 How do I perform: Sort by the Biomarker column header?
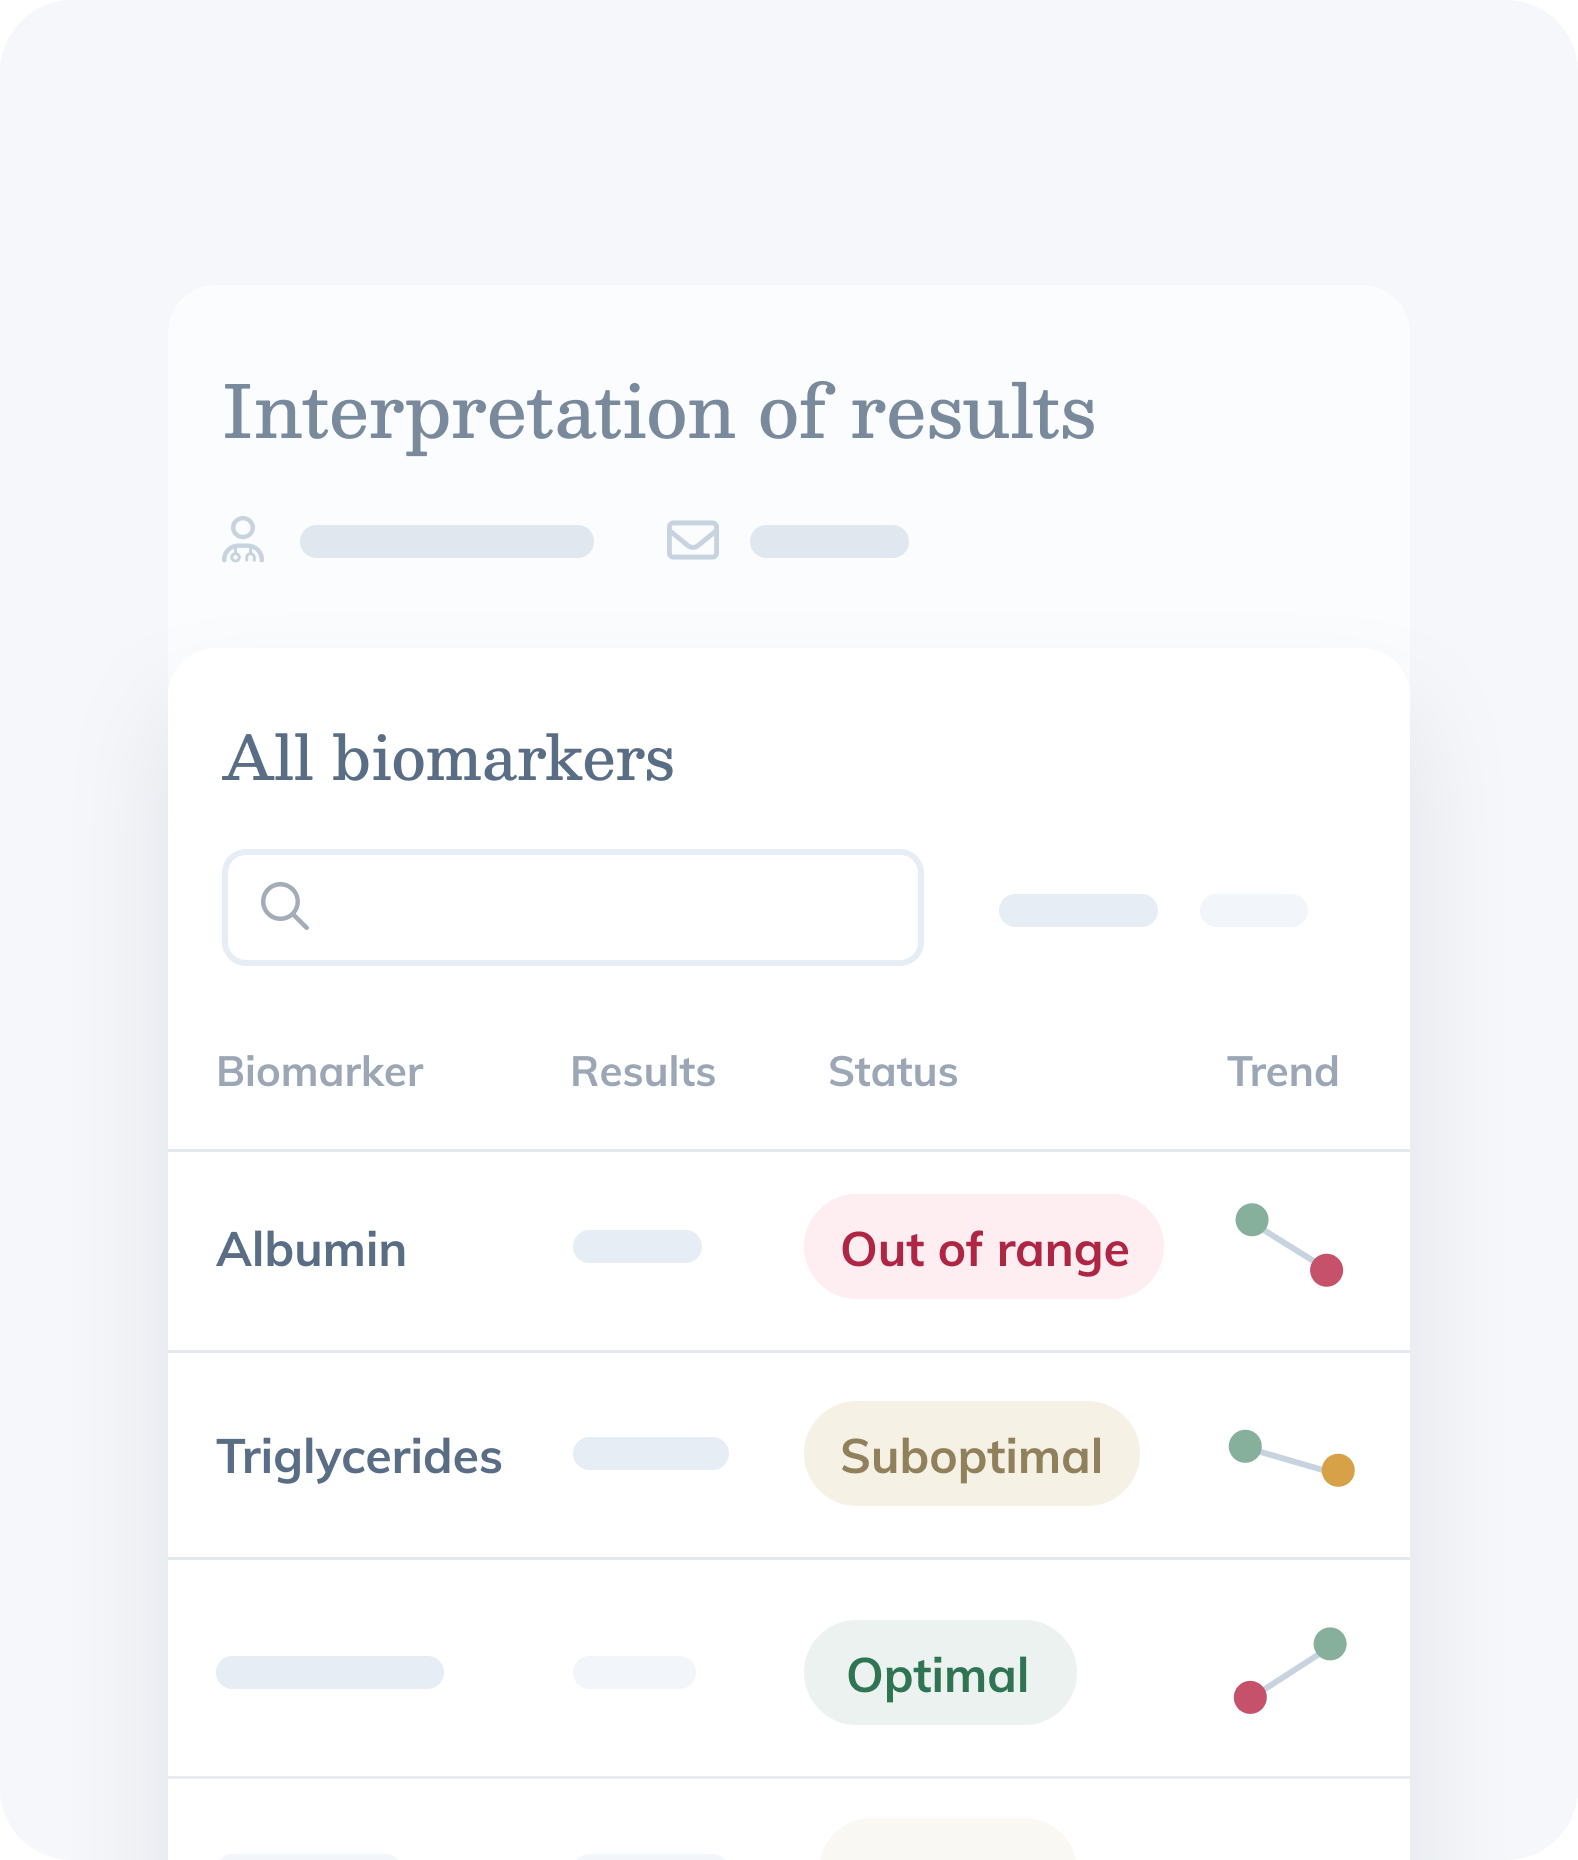pos(320,1072)
